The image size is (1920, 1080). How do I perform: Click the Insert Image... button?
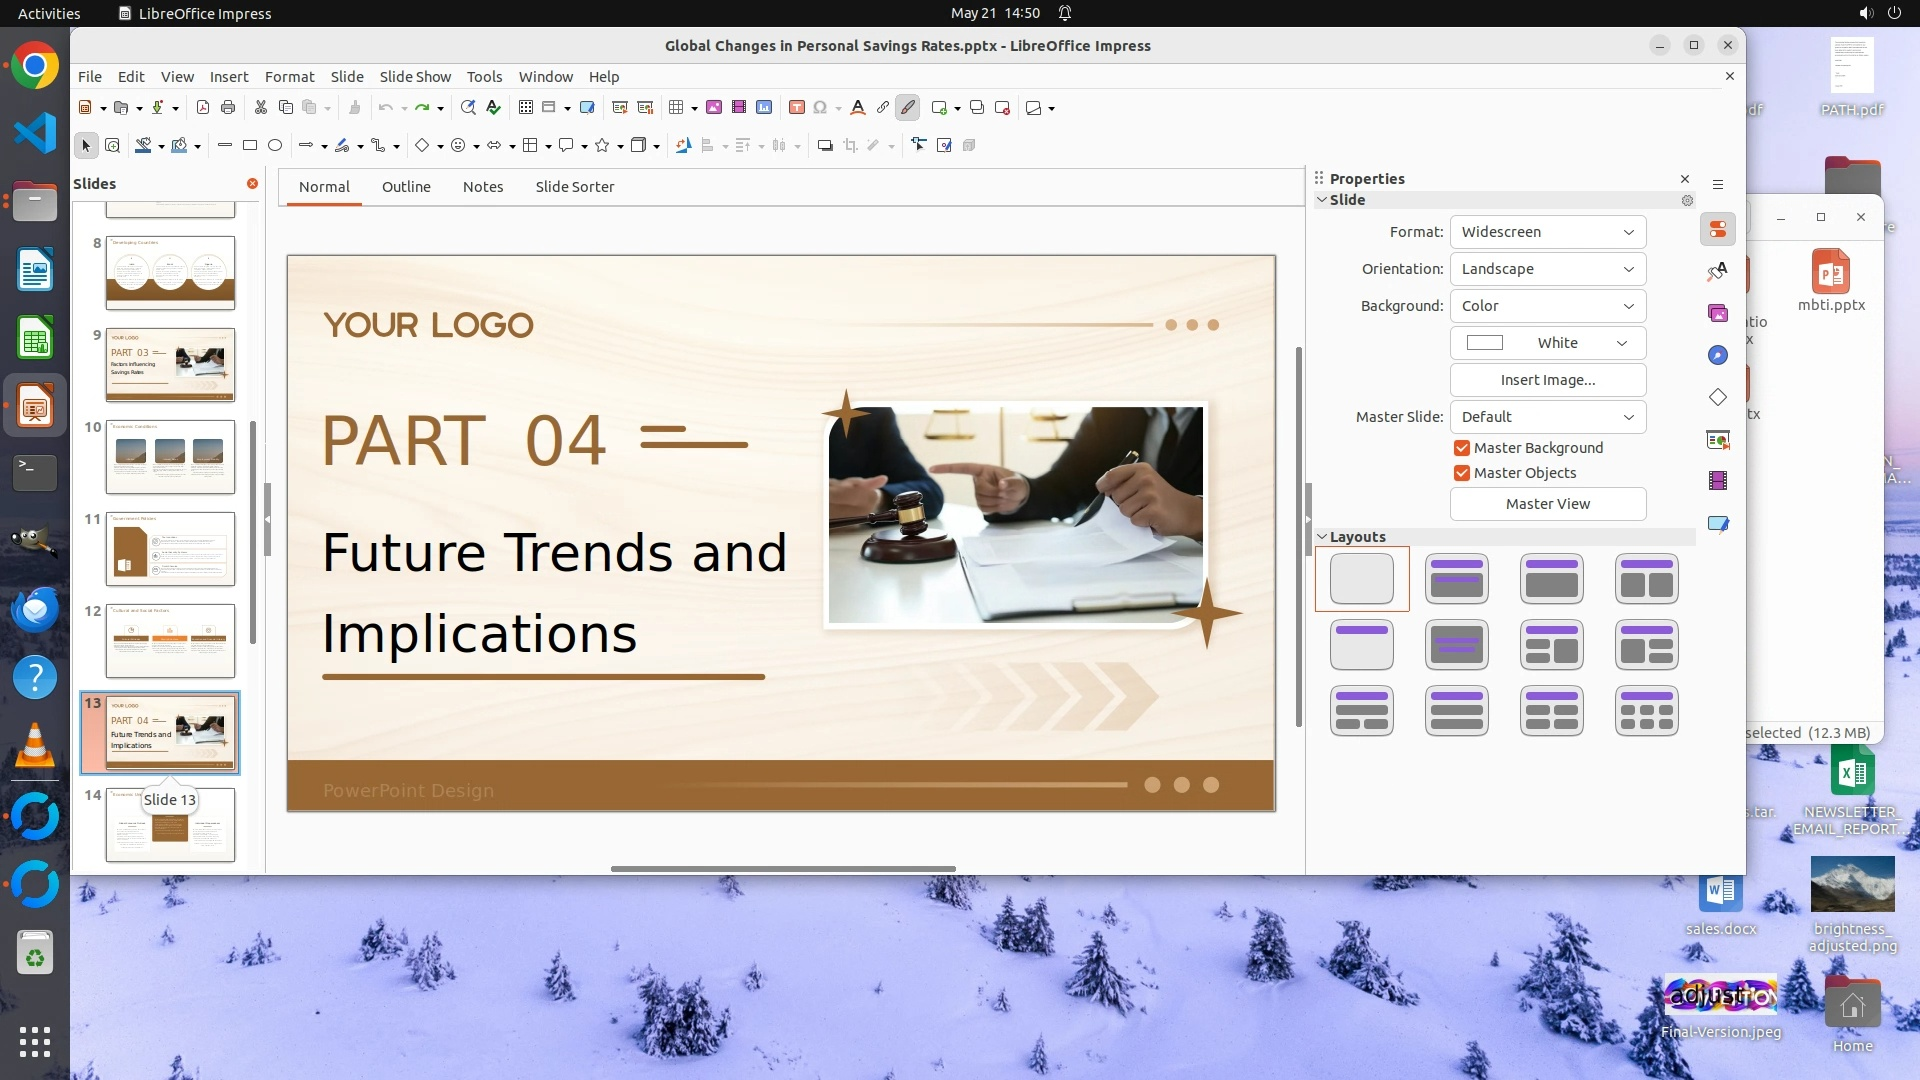point(1547,380)
